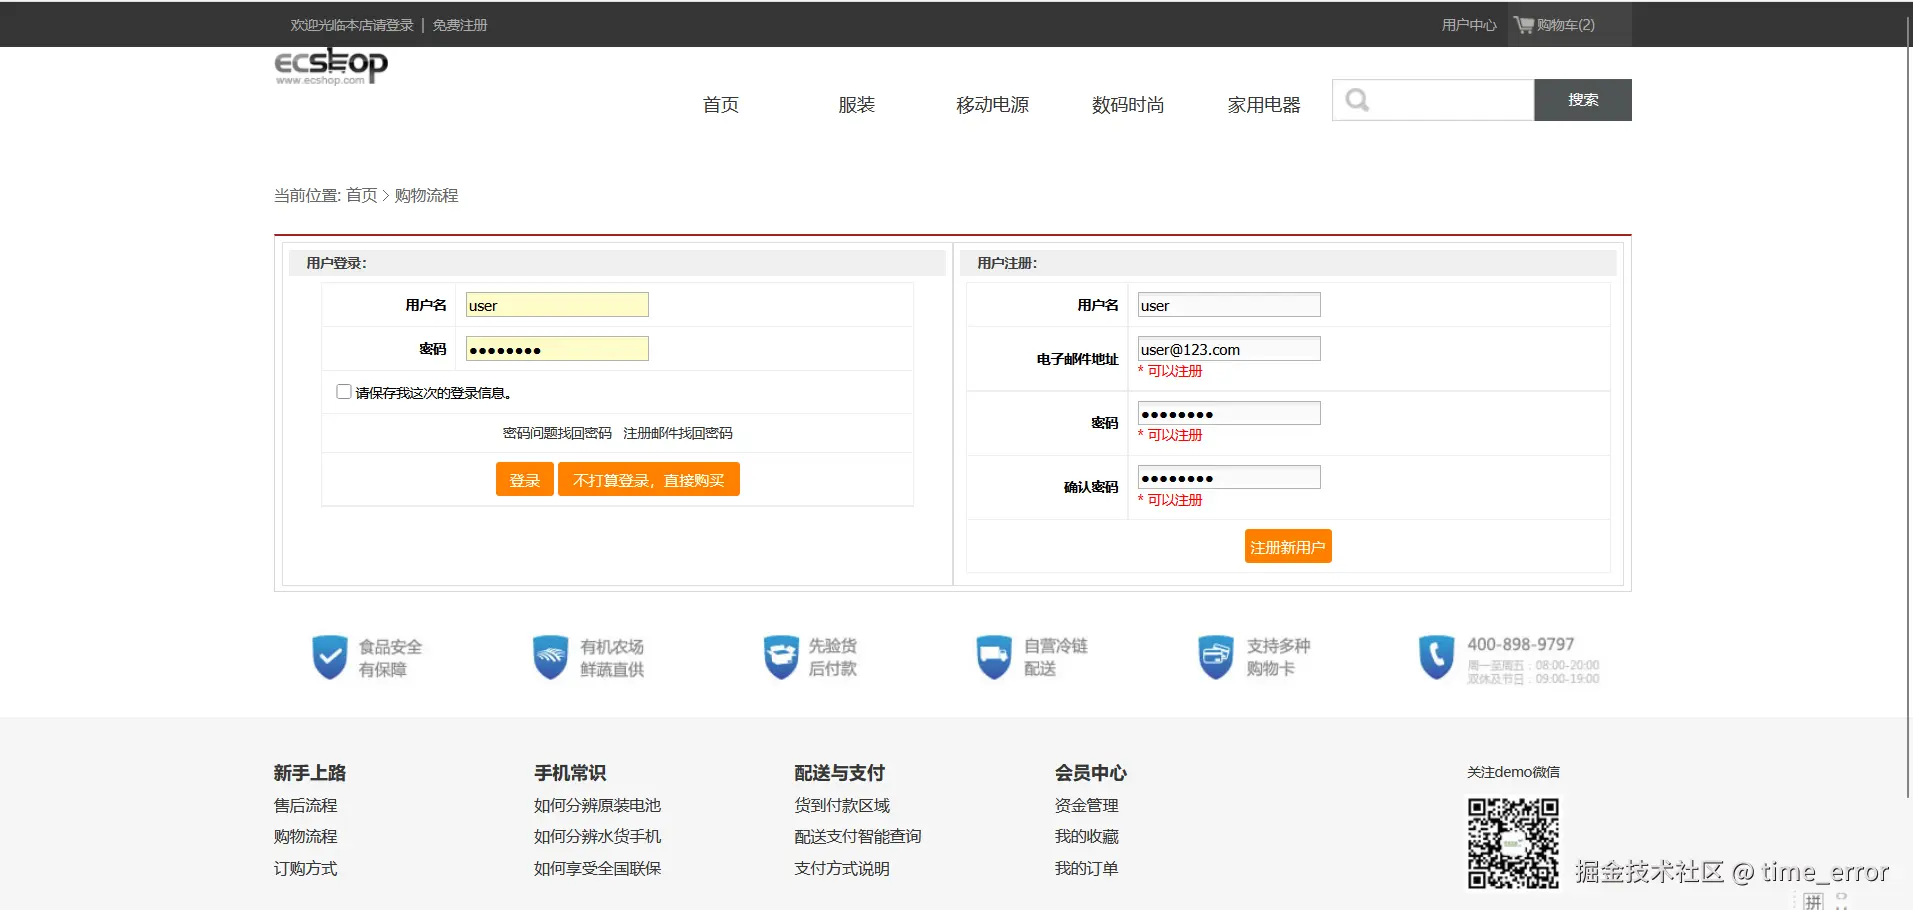Click the 有机农场 鲜蔬直供 text
Screen dimensions: 1913x910
[612, 658]
